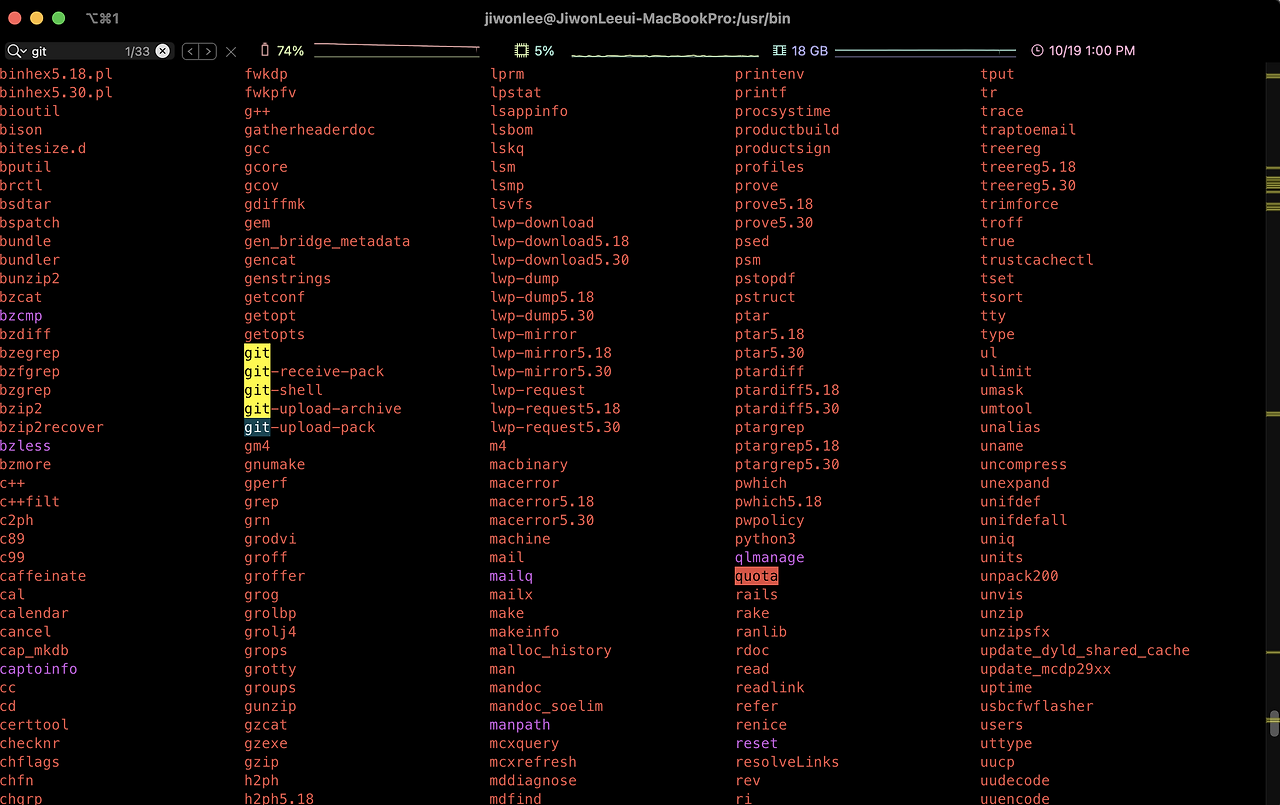Jump to the next search match
Image resolution: width=1280 pixels, height=805 pixels.
pos(208,51)
